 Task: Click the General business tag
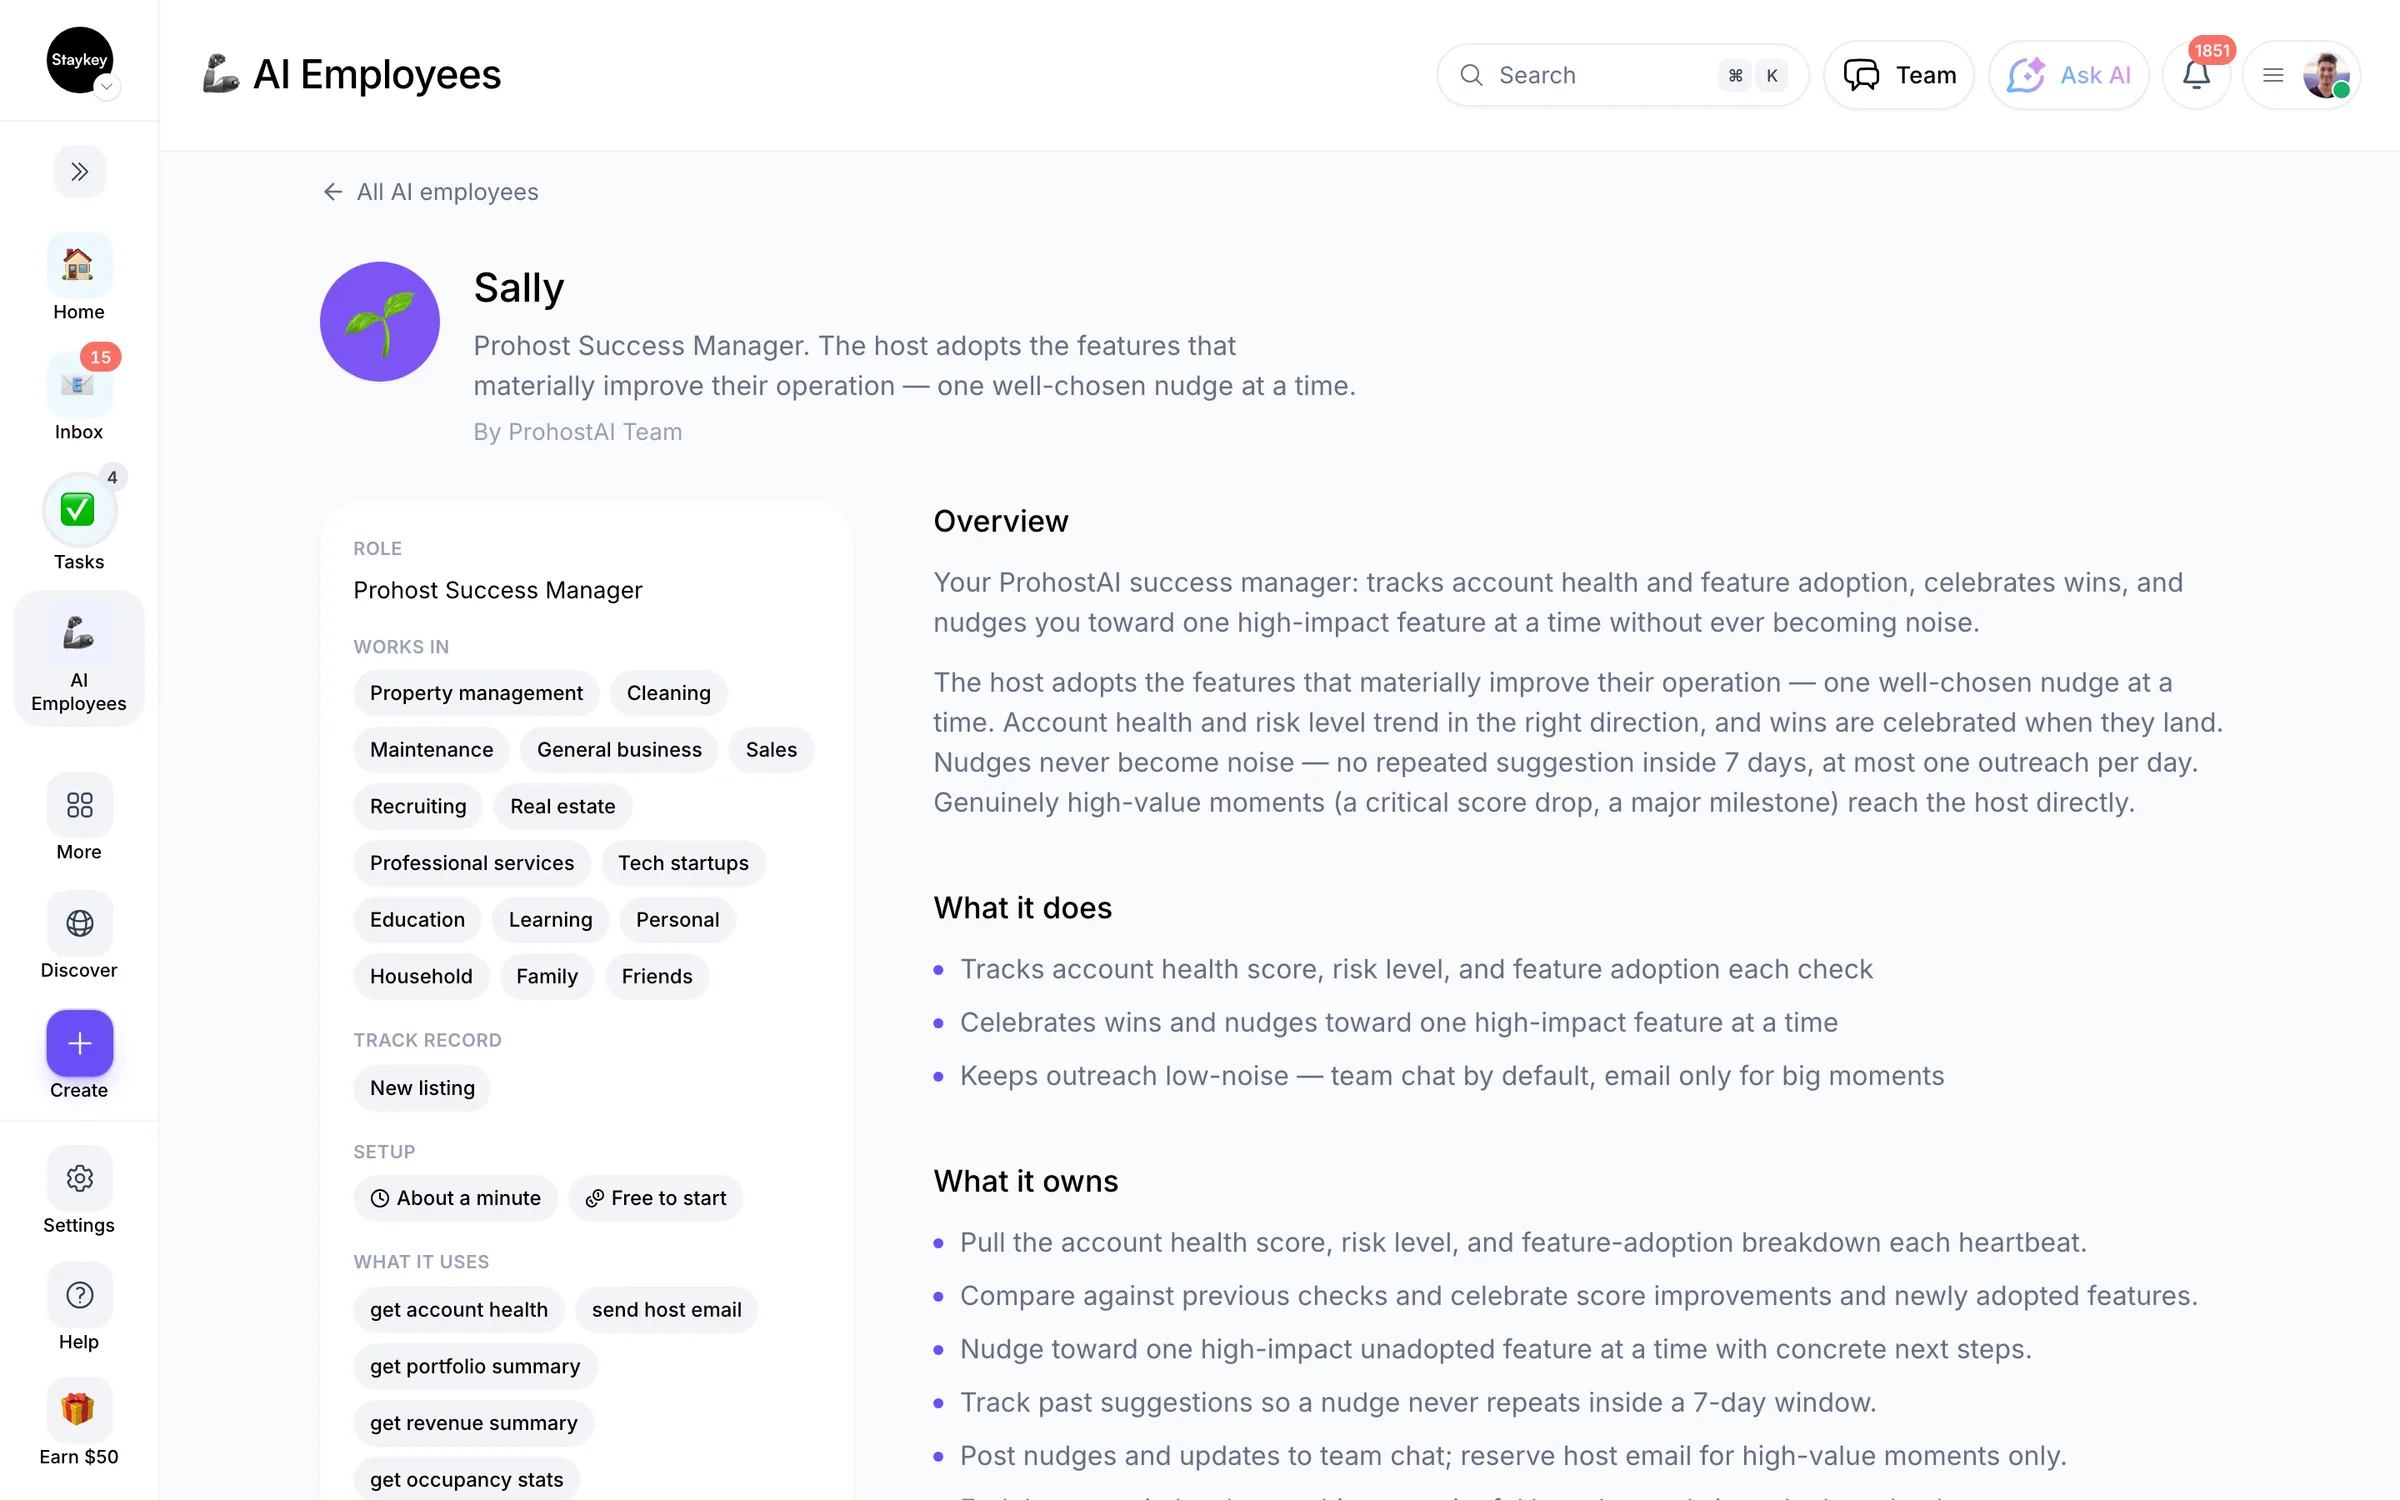[x=619, y=750]
